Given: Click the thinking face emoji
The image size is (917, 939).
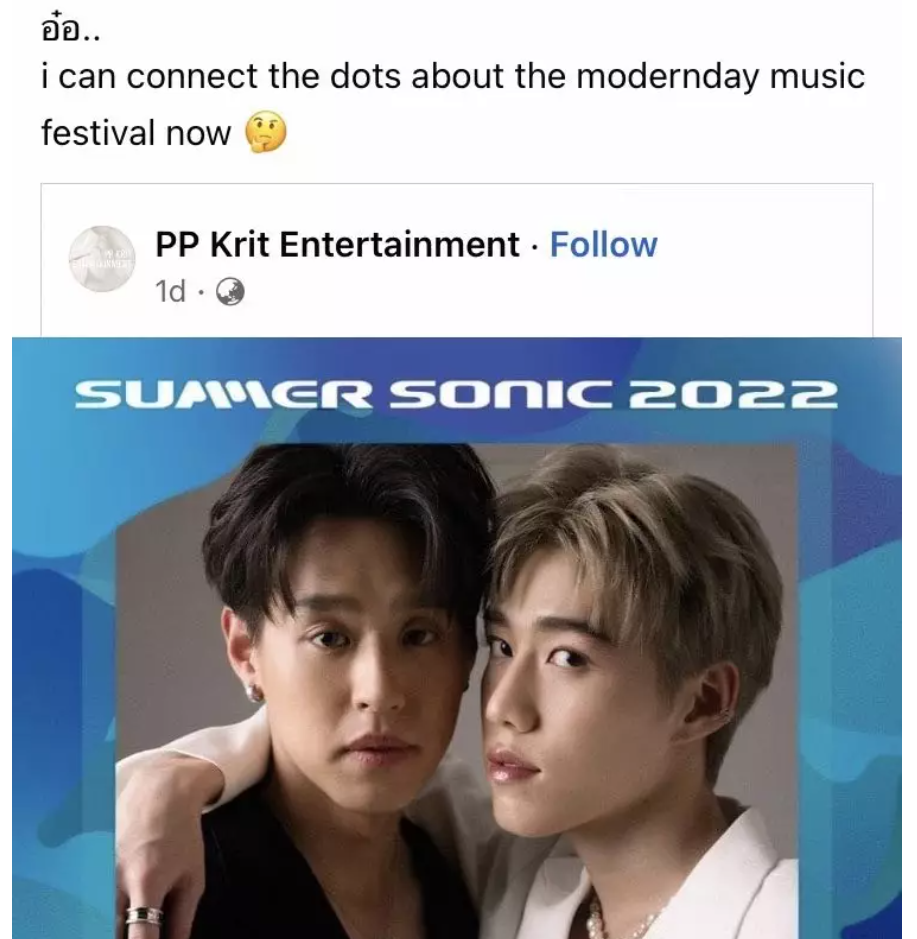Looking at the screenshot, I should 266,132.
